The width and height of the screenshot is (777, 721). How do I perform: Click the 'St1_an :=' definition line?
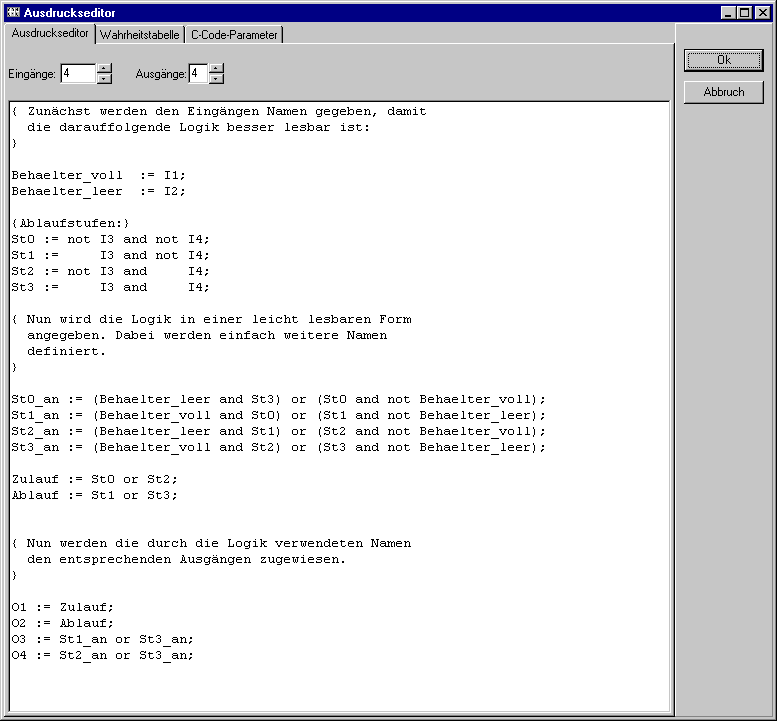point(278,415)
